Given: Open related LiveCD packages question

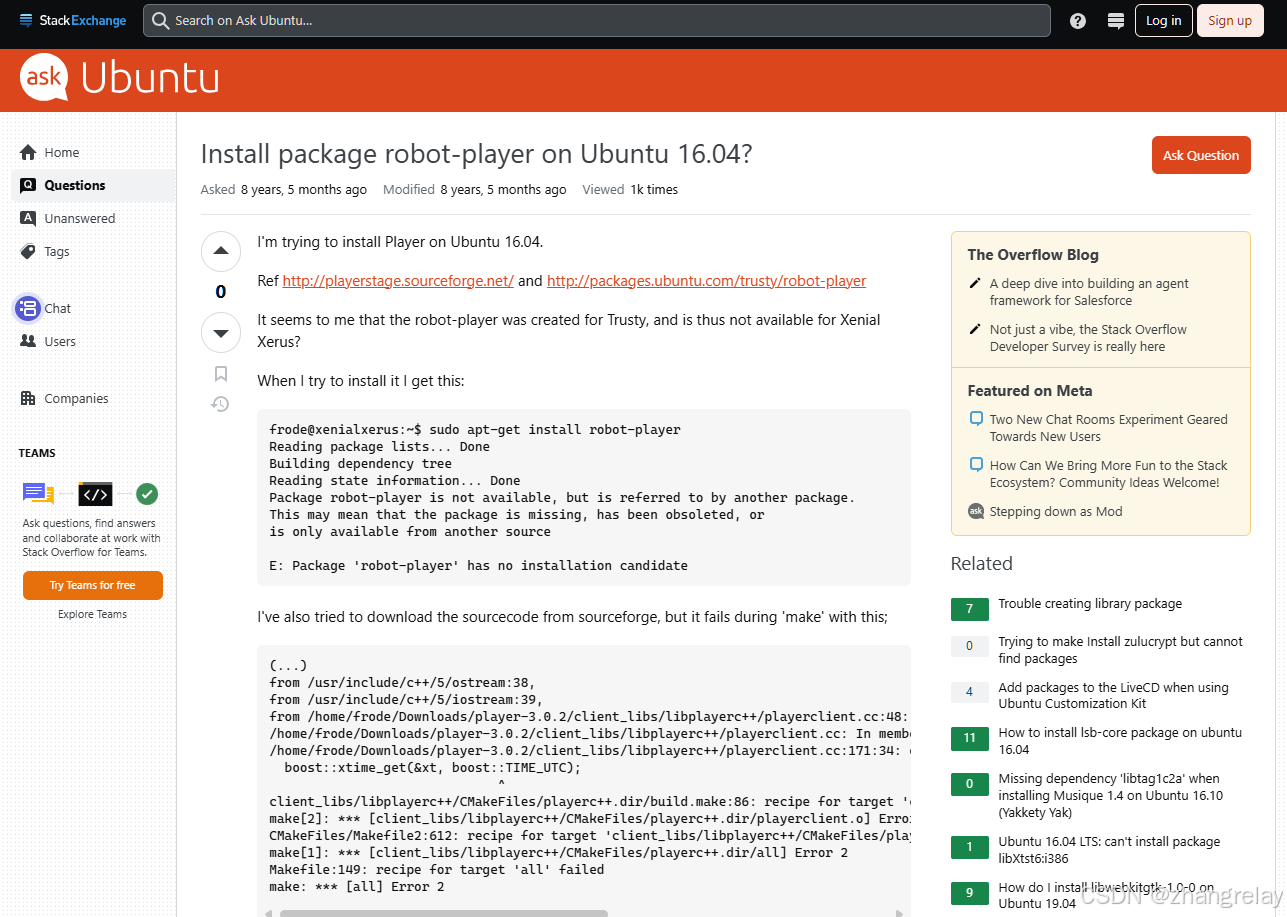Looking at the screenshot, I should (x=1113, y=695).
